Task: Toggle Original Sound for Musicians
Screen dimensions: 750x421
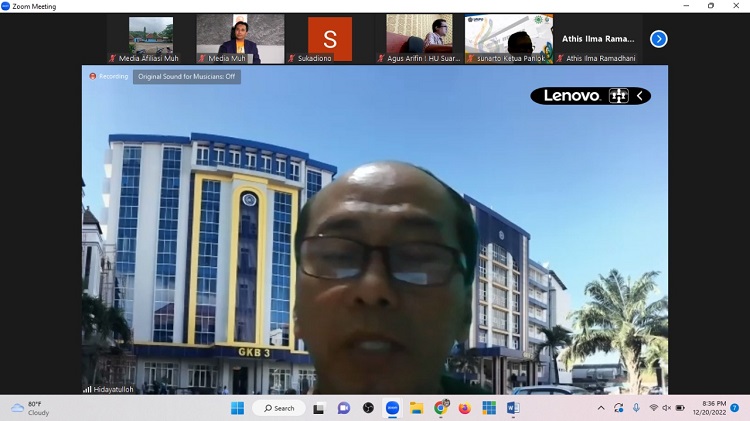Action: coord(187,77)
